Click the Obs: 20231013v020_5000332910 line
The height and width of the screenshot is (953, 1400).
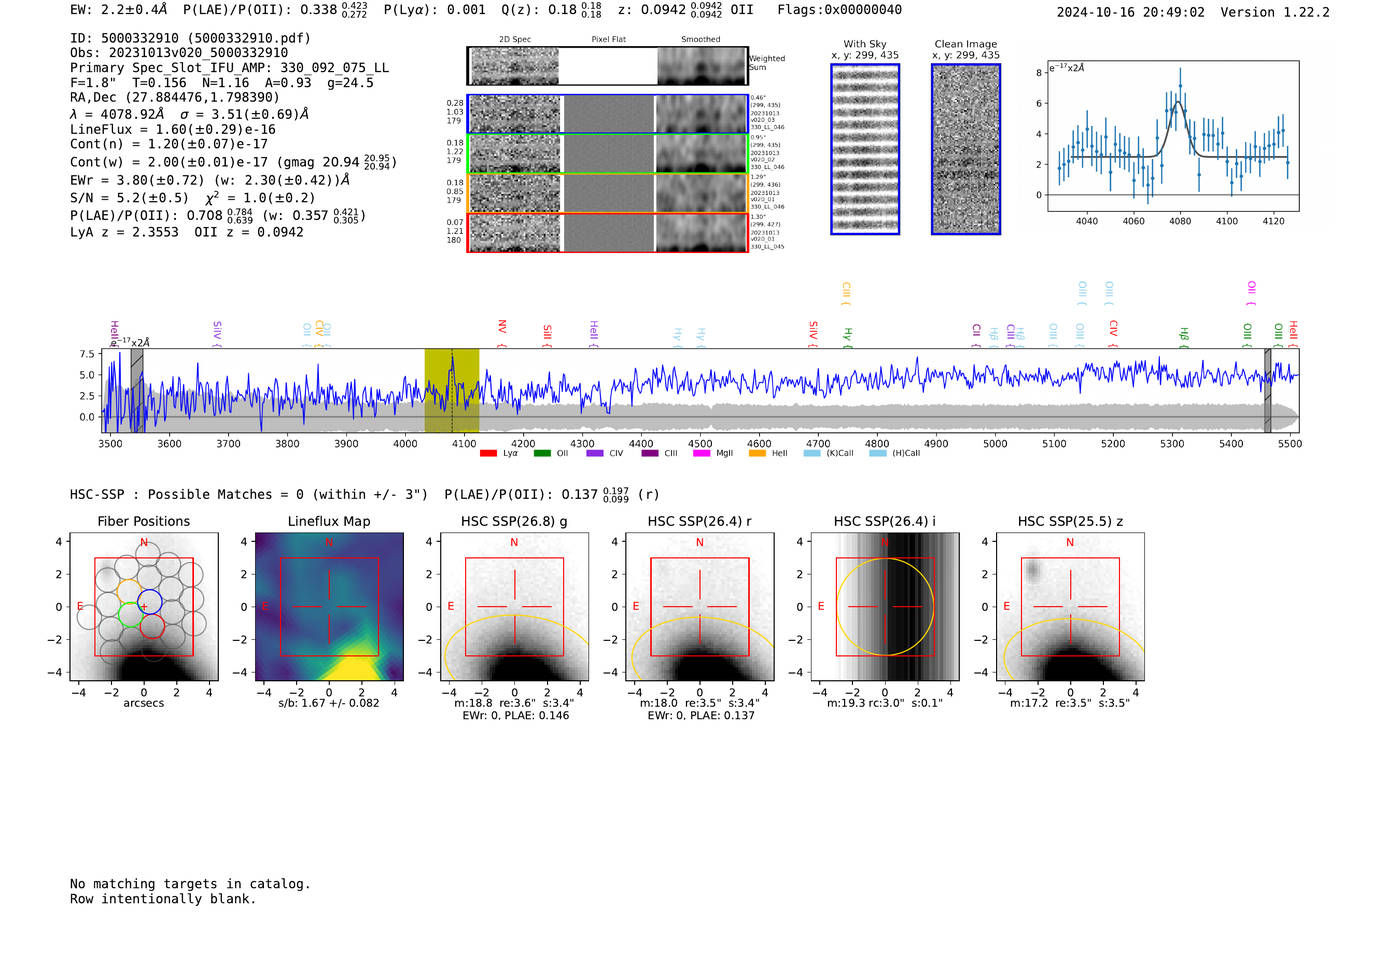179,53
